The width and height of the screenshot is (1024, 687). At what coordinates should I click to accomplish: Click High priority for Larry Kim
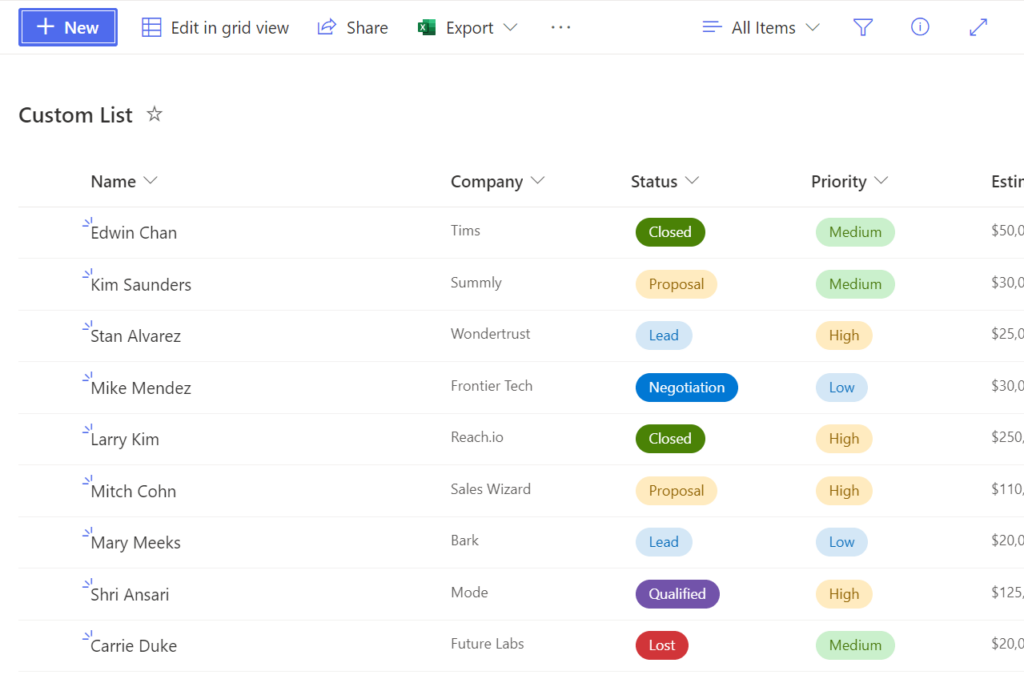[844, 439]
